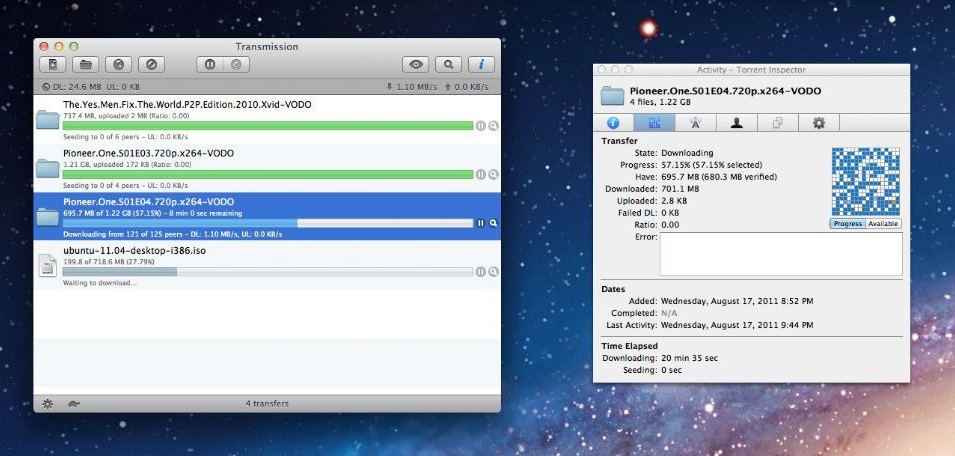Click The.Yes.Men folder icon in list

pyautogui.click(x=48, y=120)
